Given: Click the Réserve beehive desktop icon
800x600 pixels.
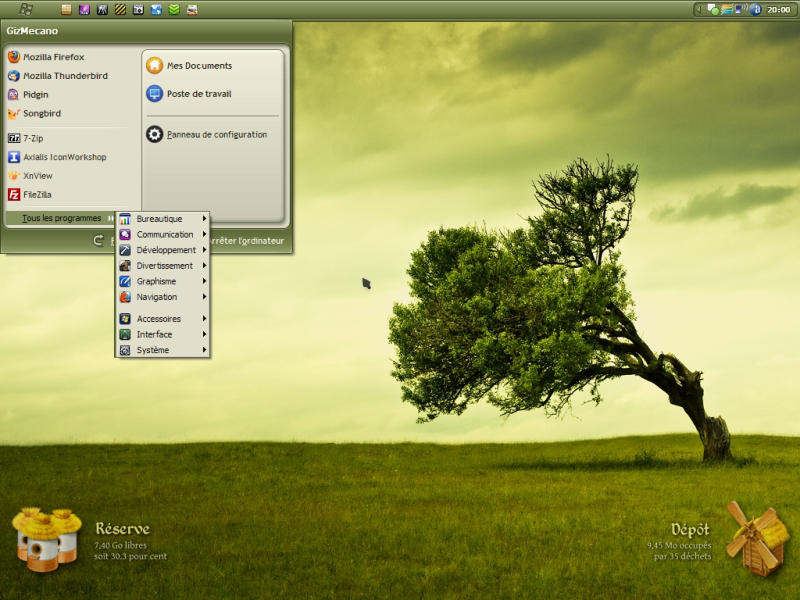Looking at the screenshot, I should click(46, 539).
